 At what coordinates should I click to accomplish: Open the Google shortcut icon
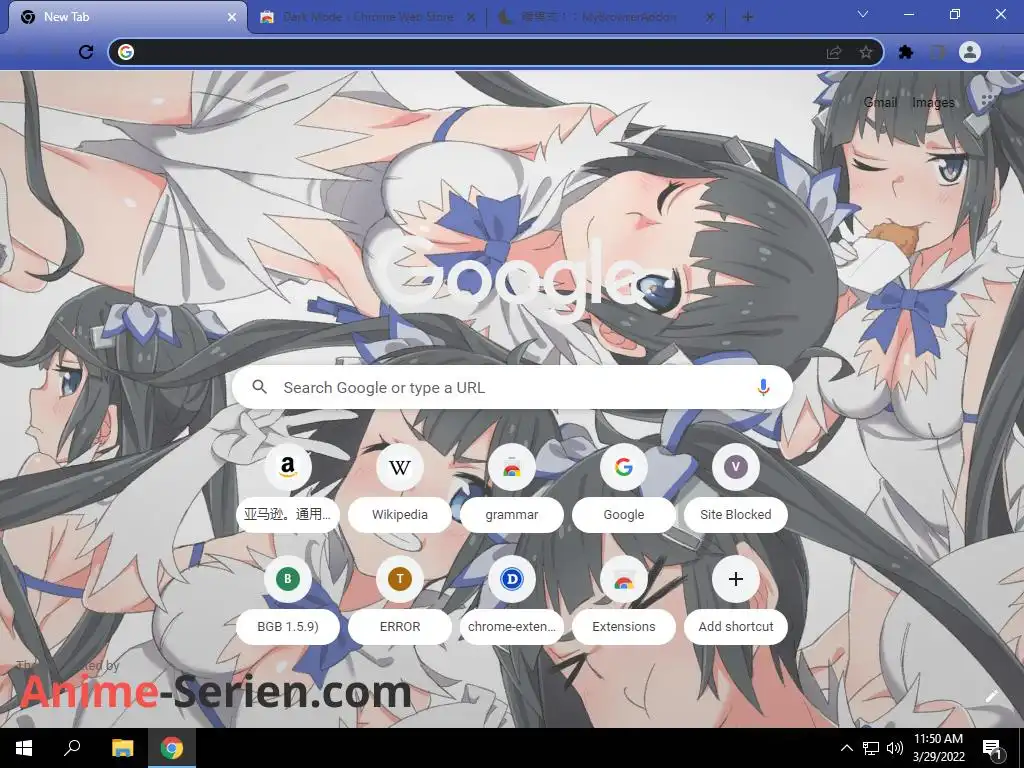624,467
